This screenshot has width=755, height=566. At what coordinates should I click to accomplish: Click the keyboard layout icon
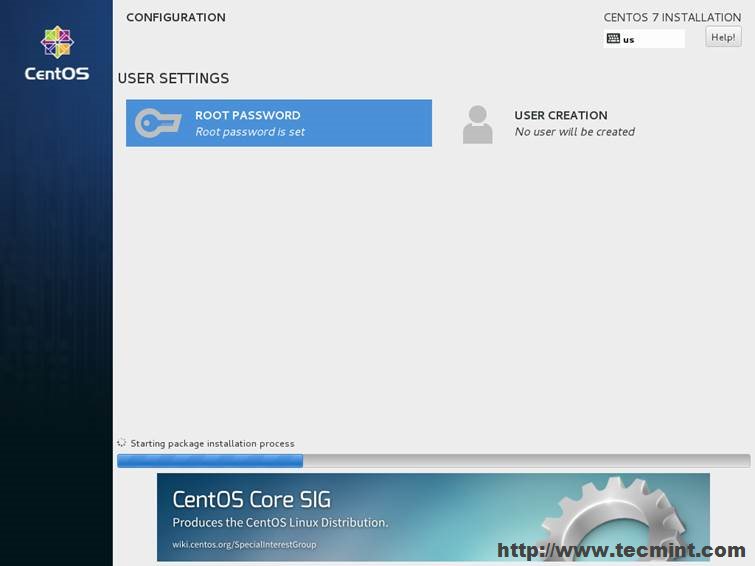click(x=613, y=39)
